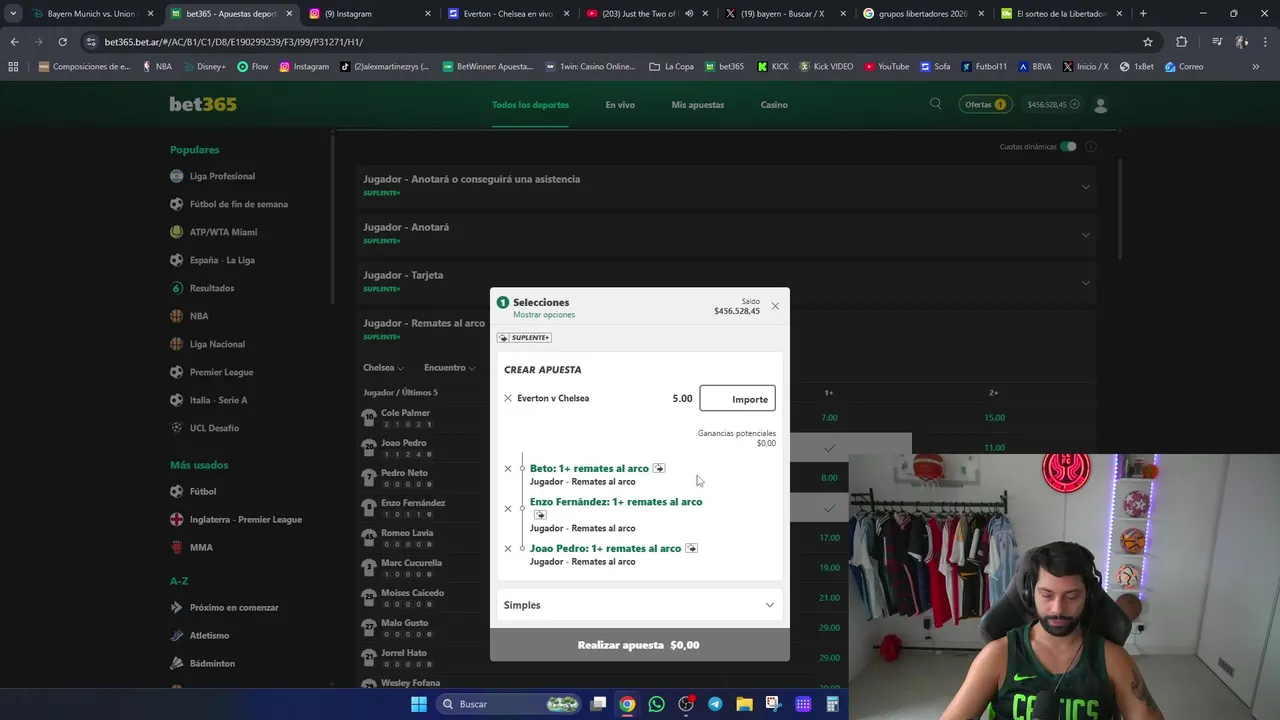Open the Instagram bookmark

[x=304, y=66]
